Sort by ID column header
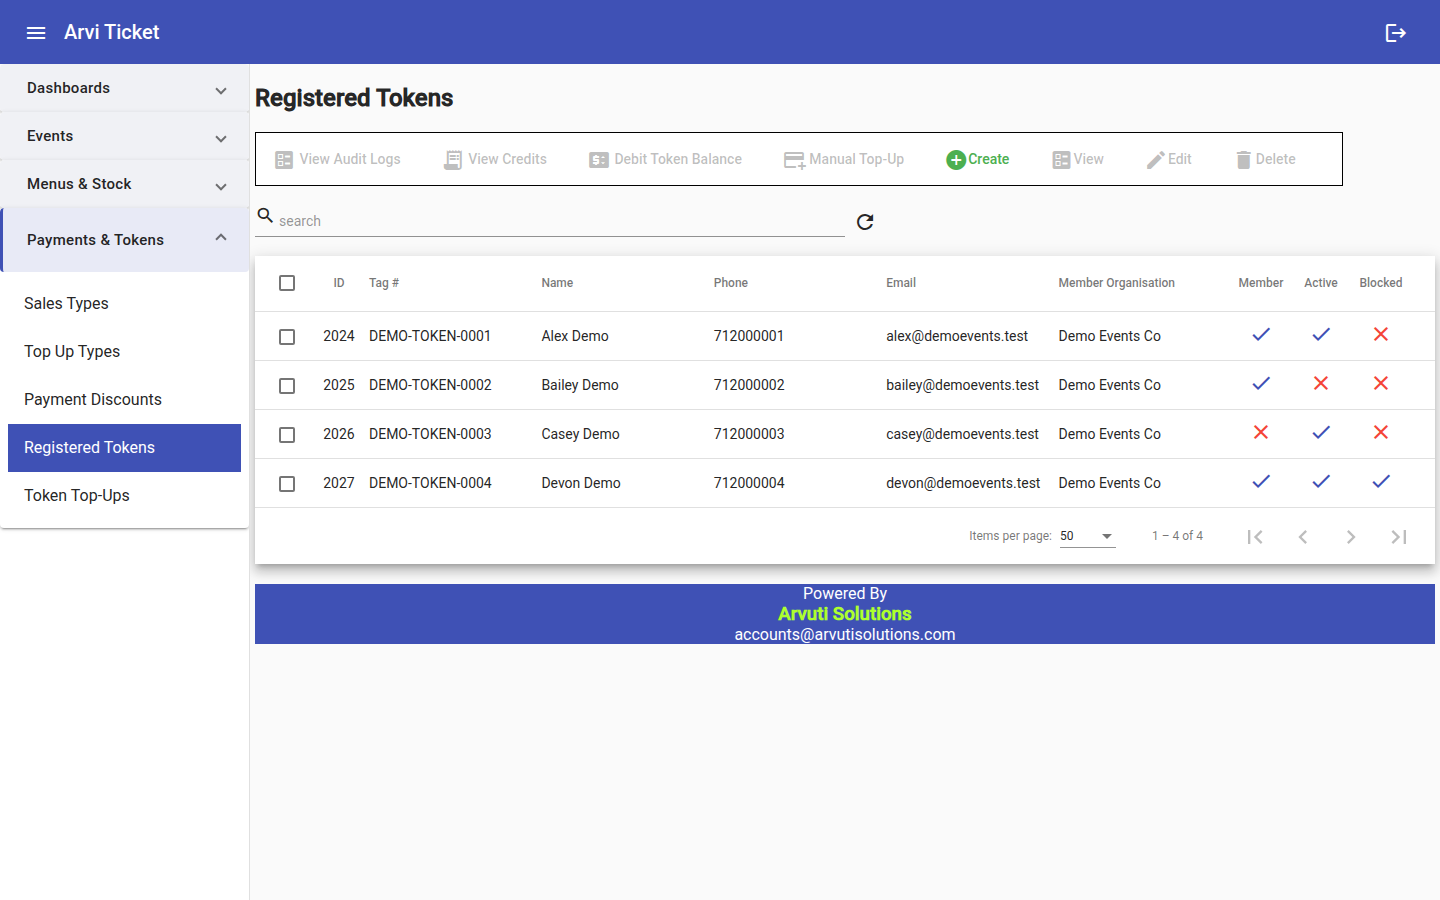This screenshot has width=1440, height=900. click(339, 283)
